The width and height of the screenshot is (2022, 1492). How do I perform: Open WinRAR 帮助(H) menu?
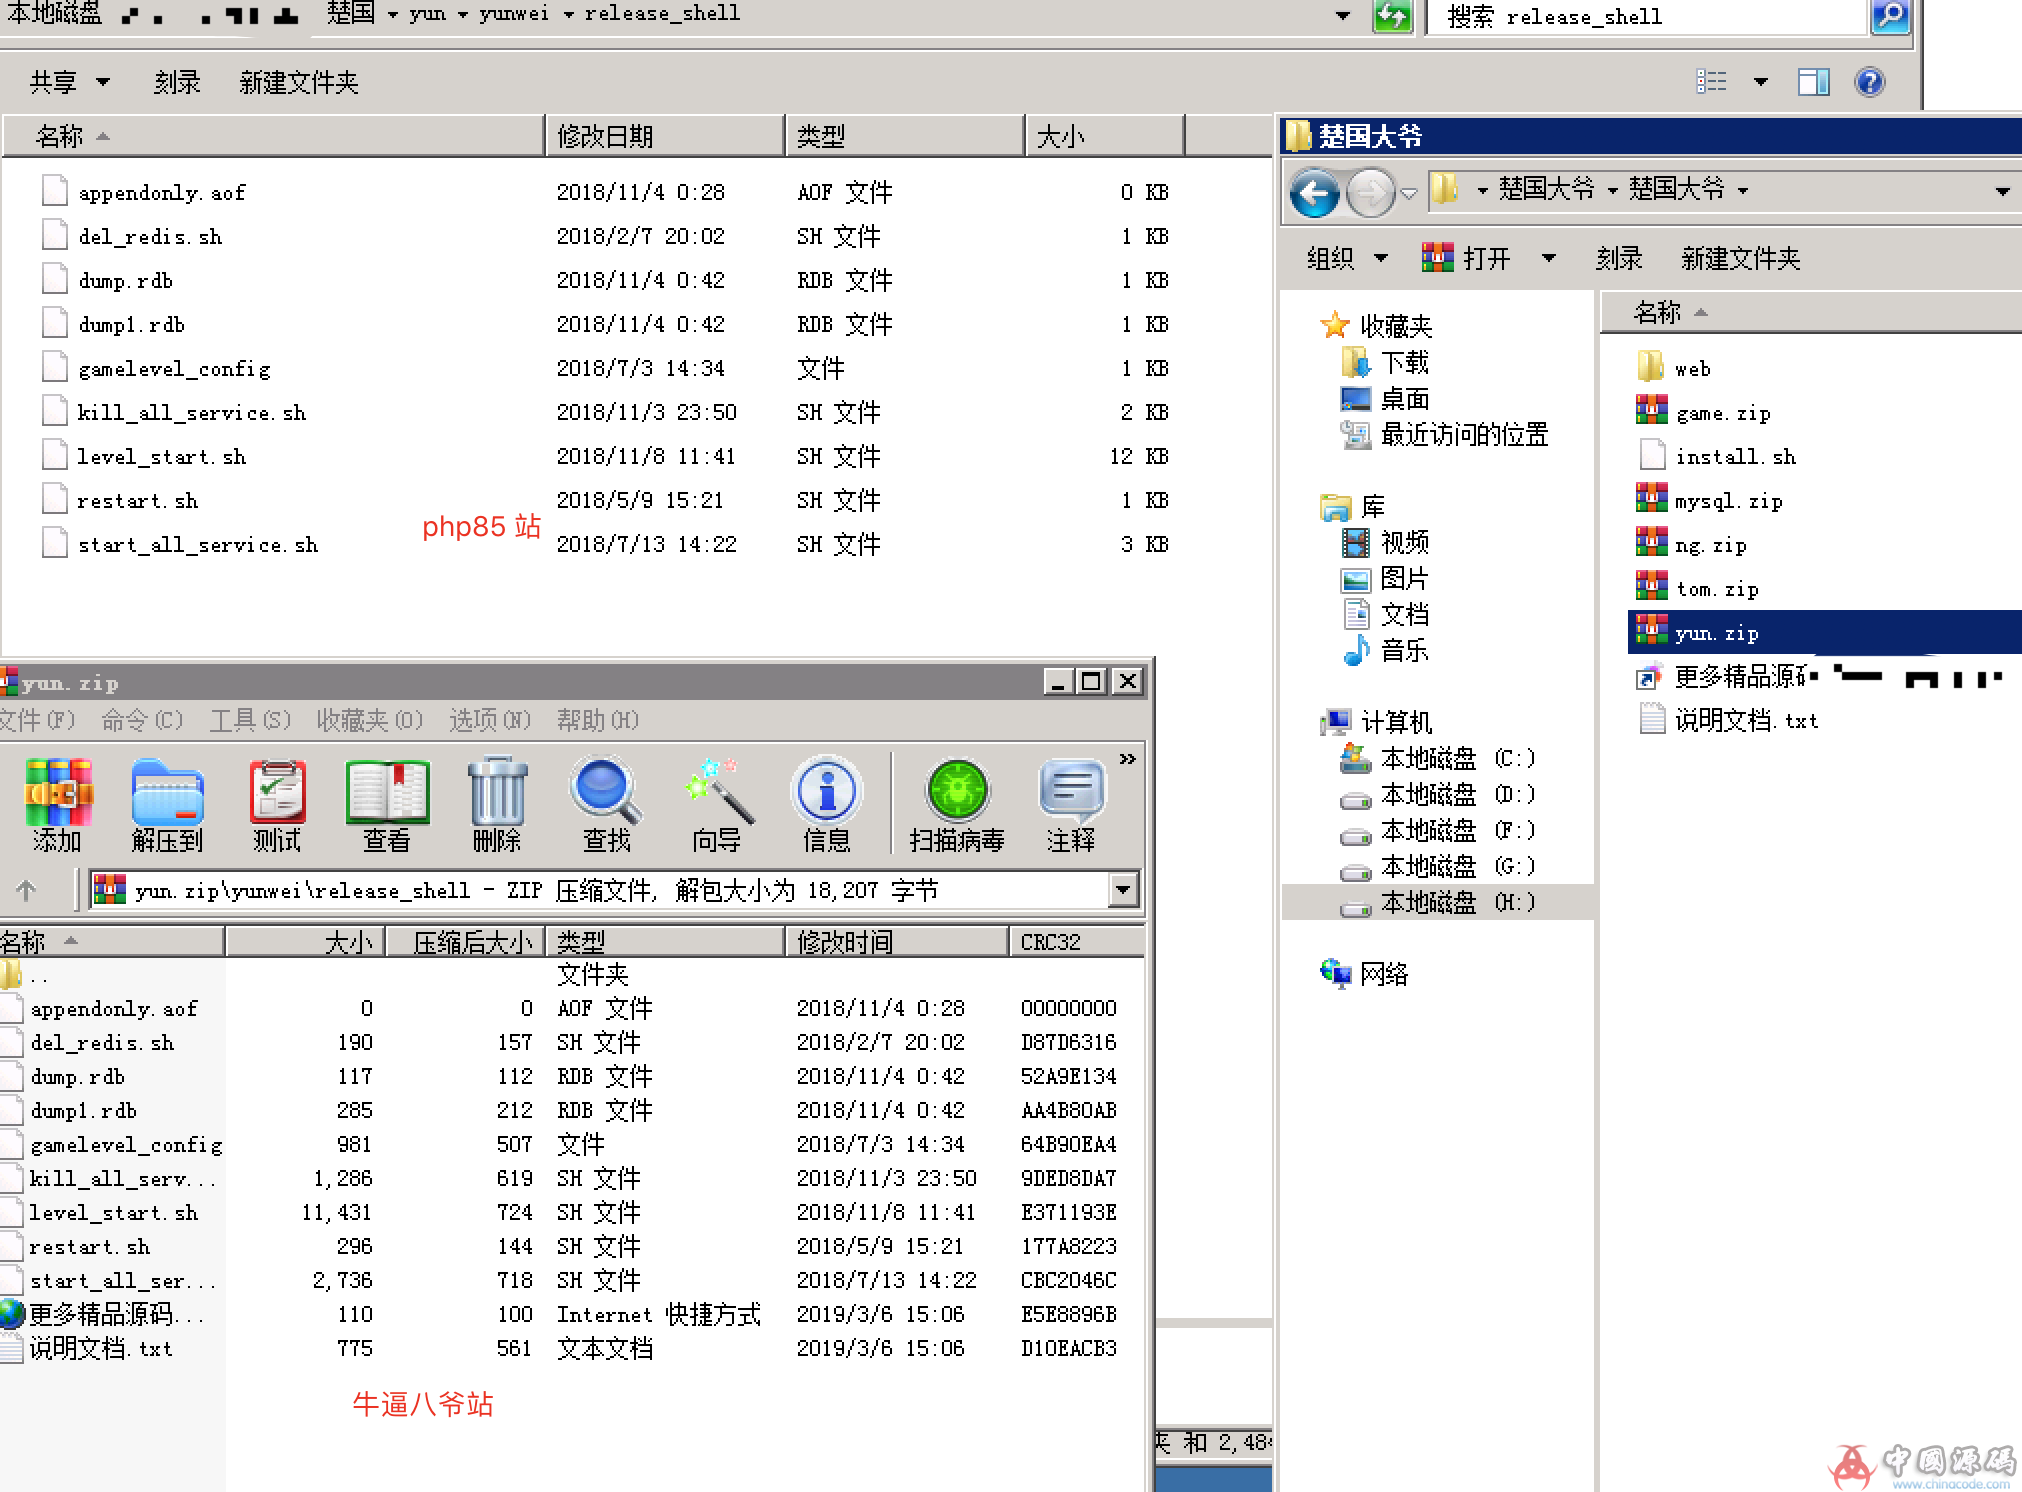pyautogui.click(x=598, y=720)
